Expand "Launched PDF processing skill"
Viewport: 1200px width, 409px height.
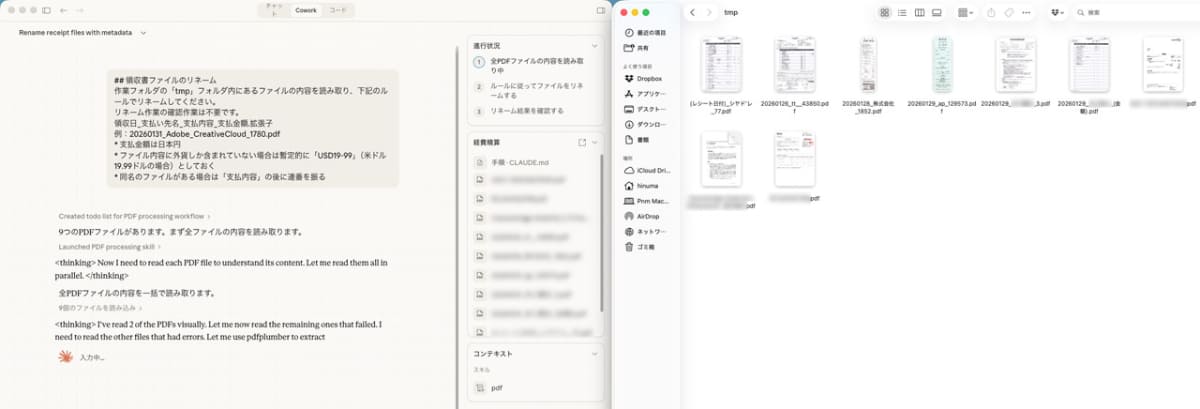coord(109,246)
